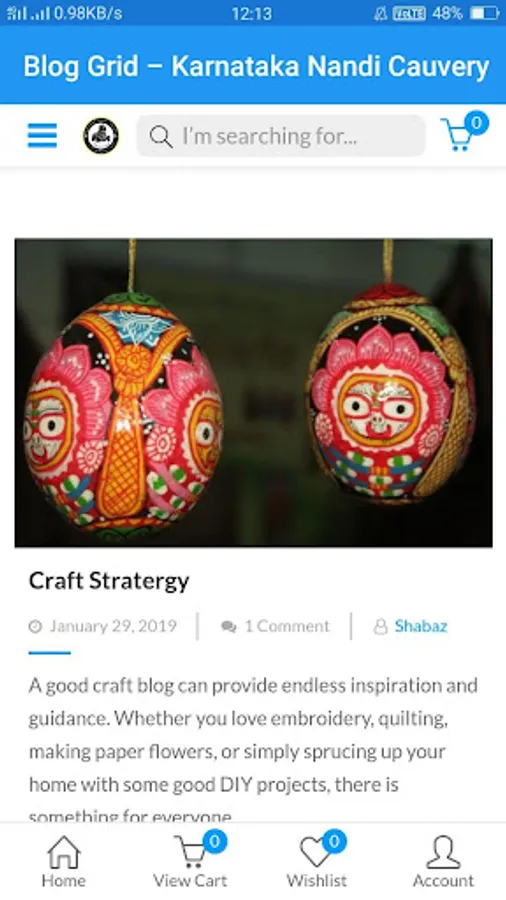Open the painted eggs blog image
This screenshot has width=506, height=900.
[x=254, y=393]
